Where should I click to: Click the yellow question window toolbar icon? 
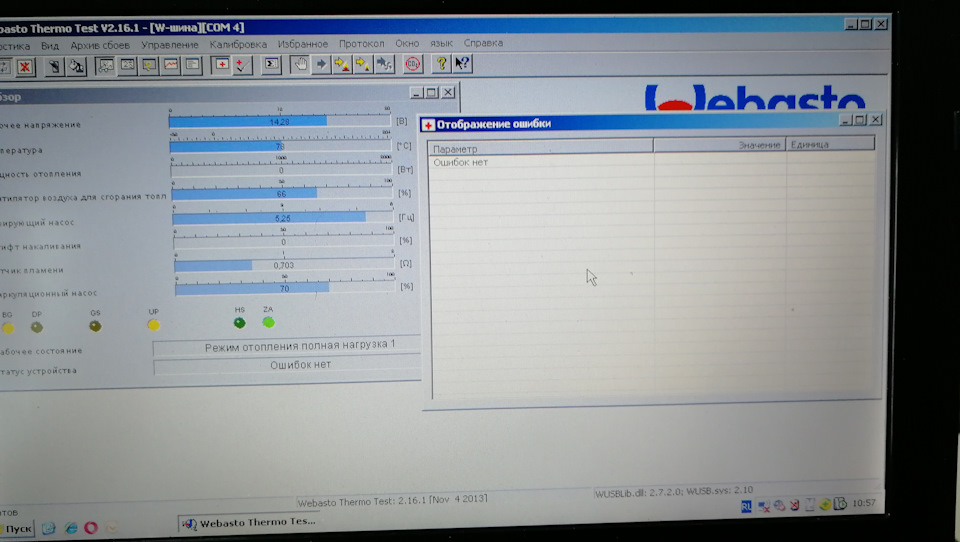pos(149,66)
